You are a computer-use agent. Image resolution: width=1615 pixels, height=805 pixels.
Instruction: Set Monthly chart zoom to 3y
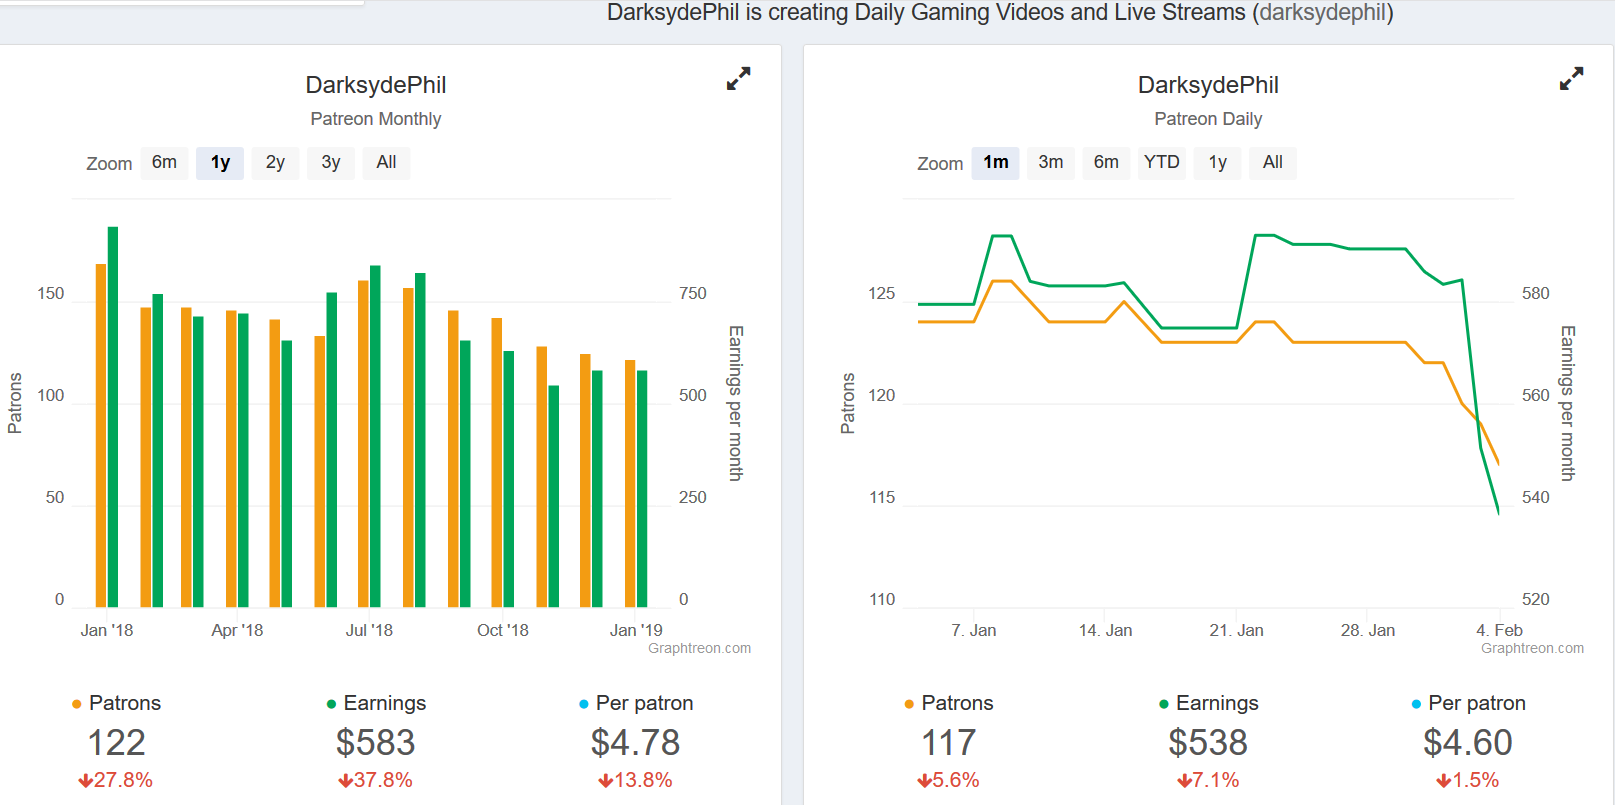click(x=331, y=162)
